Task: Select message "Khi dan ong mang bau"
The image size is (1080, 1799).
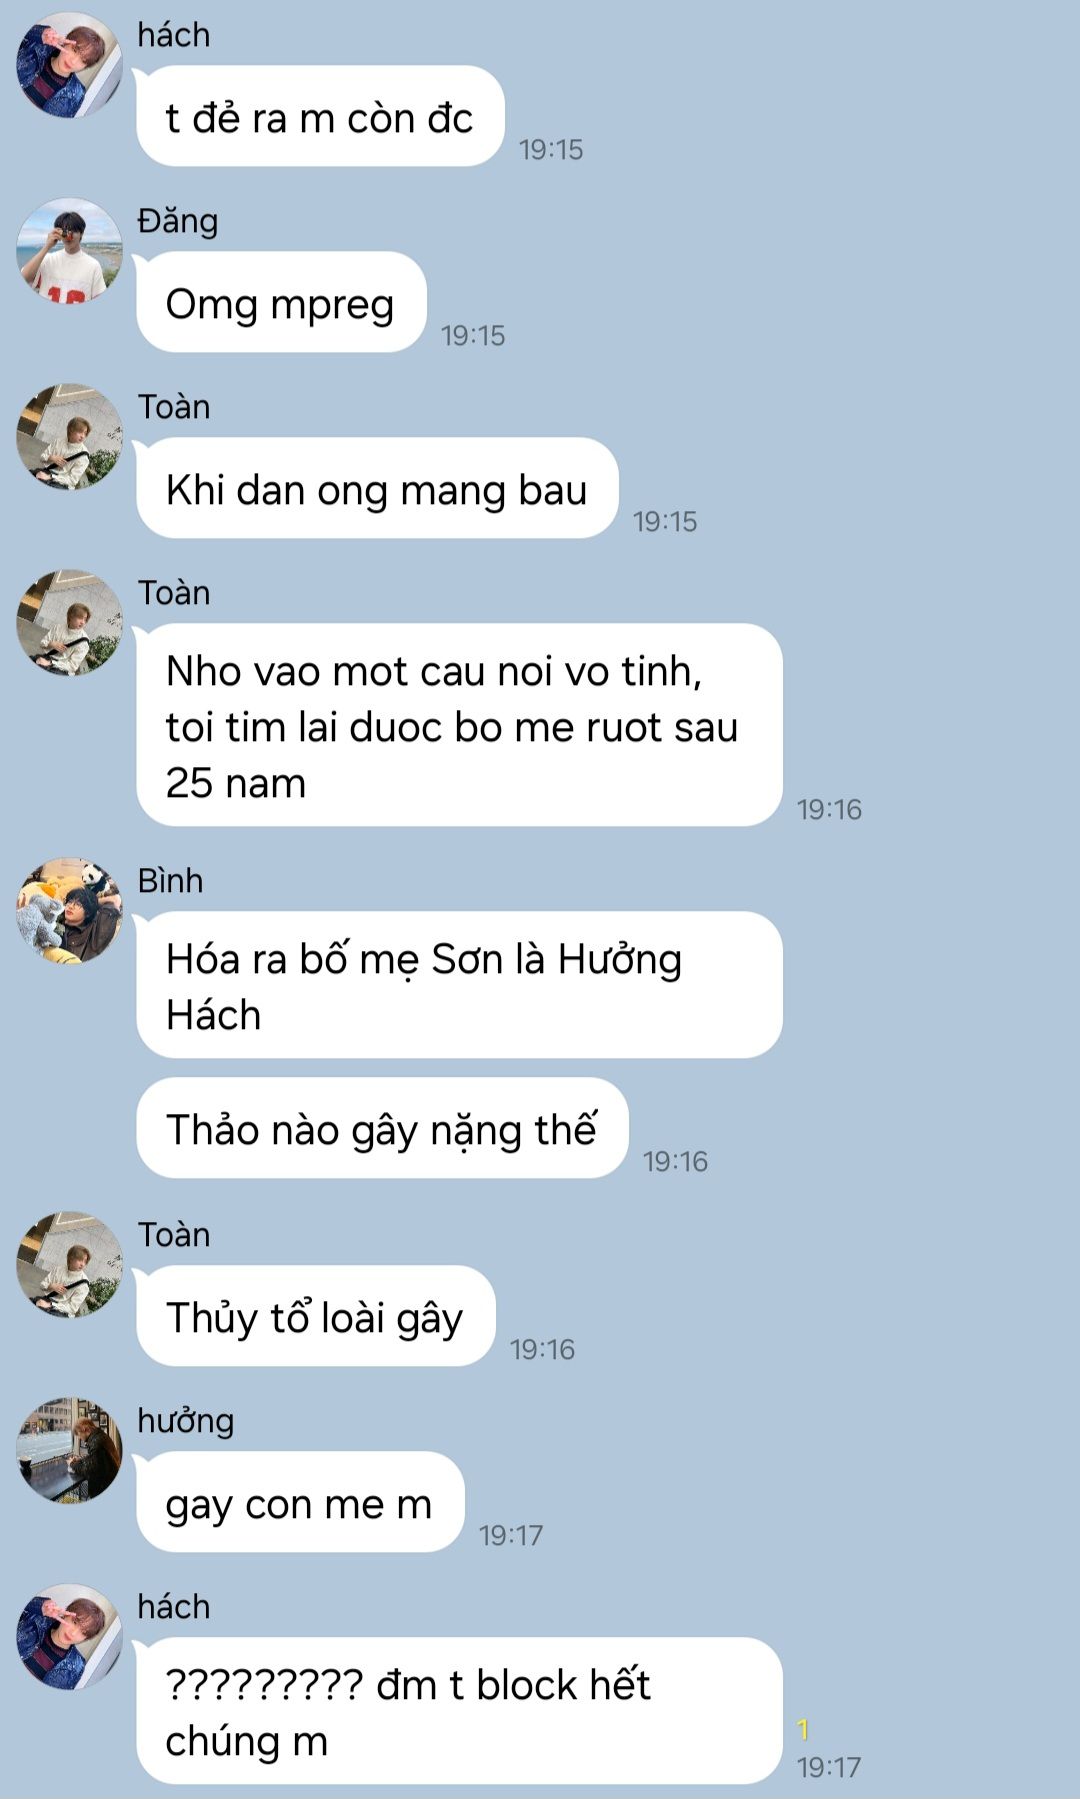Action: coord(377,489)
